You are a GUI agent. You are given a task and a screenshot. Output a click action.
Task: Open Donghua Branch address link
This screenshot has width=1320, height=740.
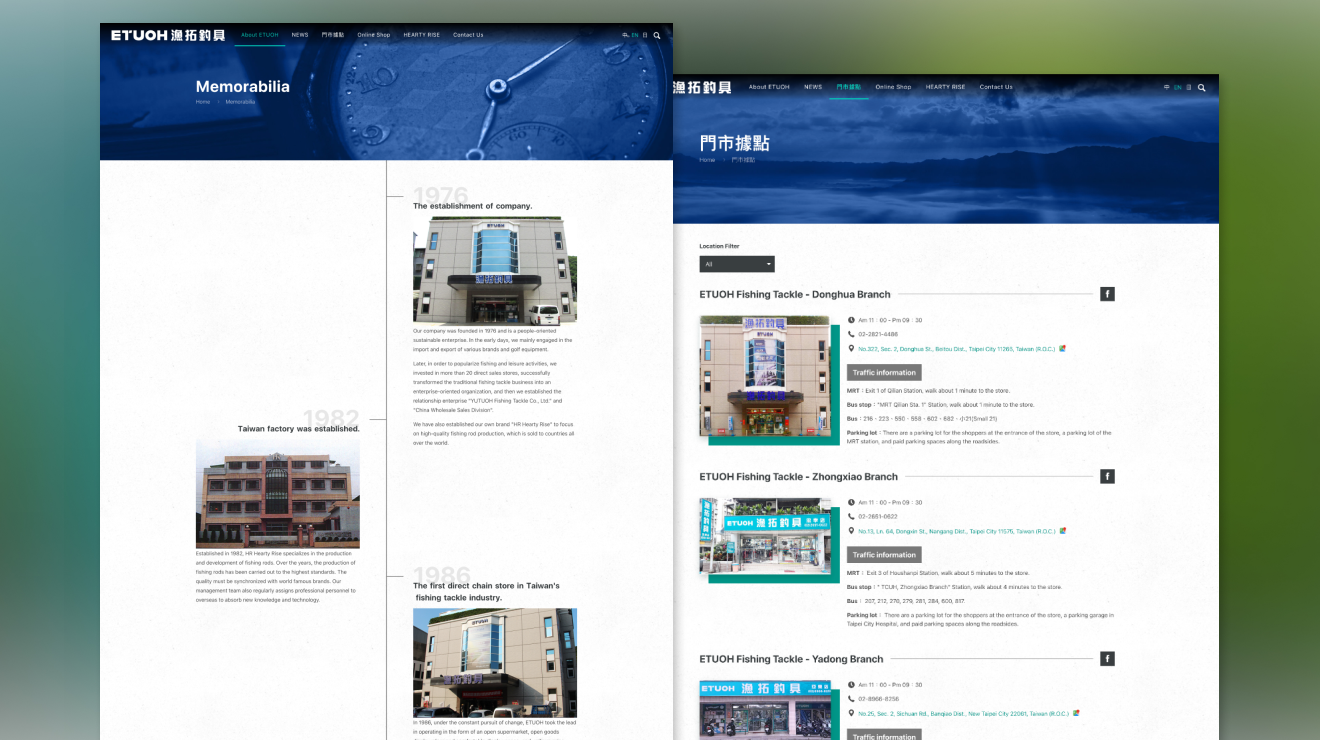click(x=956, y=349)
